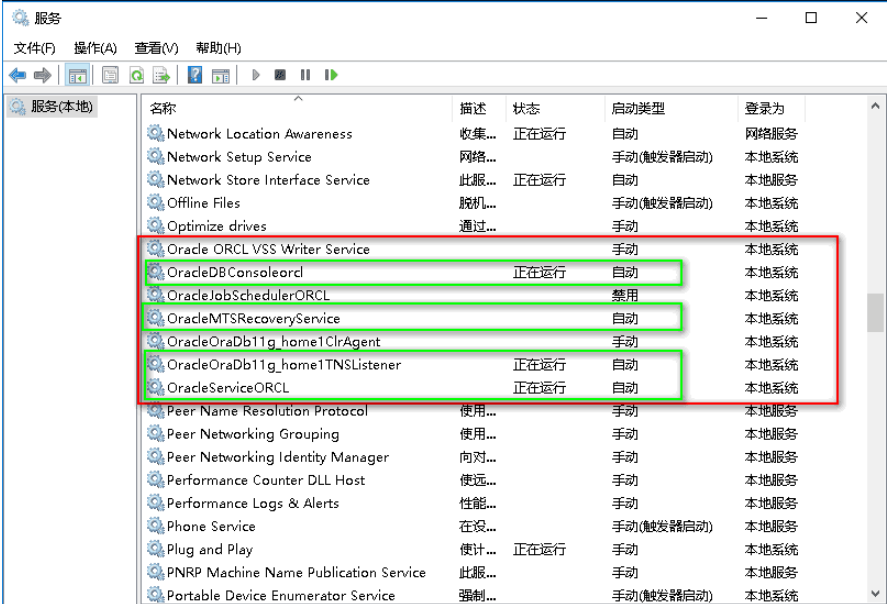The width and height of the screenshot is (889, 604).
Task: Open the blue help icon
Action: click(x=195, y=75)
